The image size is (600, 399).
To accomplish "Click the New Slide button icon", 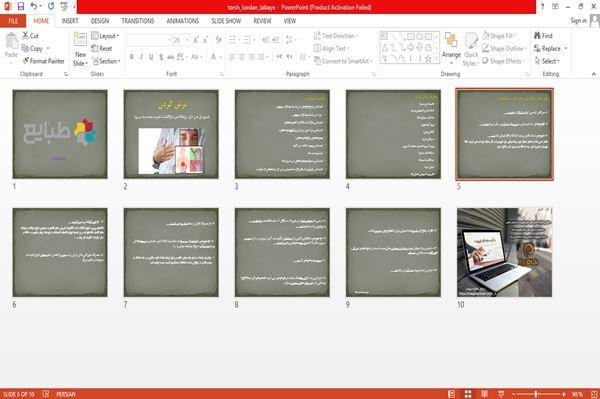I will [80, 39].
